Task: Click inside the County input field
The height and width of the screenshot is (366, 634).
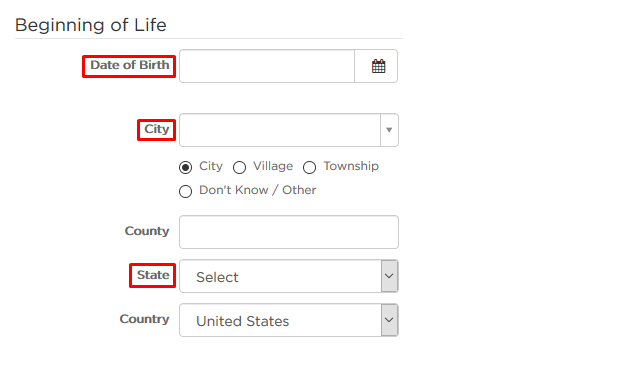Action: tap(289, 232)
